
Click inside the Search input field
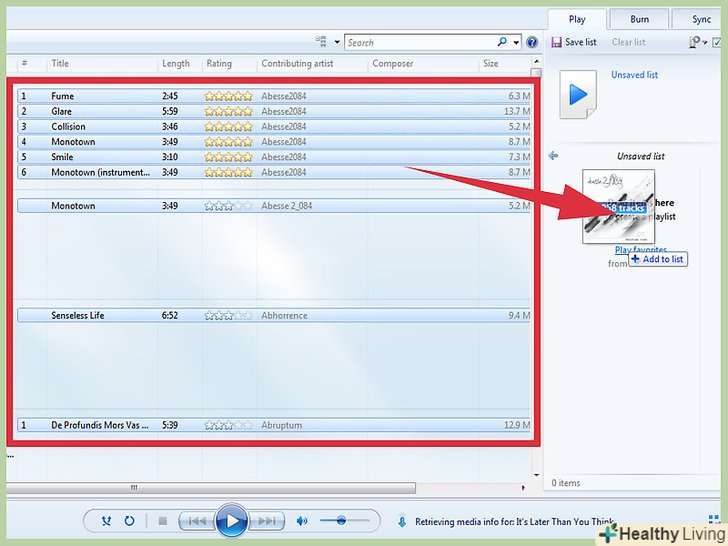420,43
